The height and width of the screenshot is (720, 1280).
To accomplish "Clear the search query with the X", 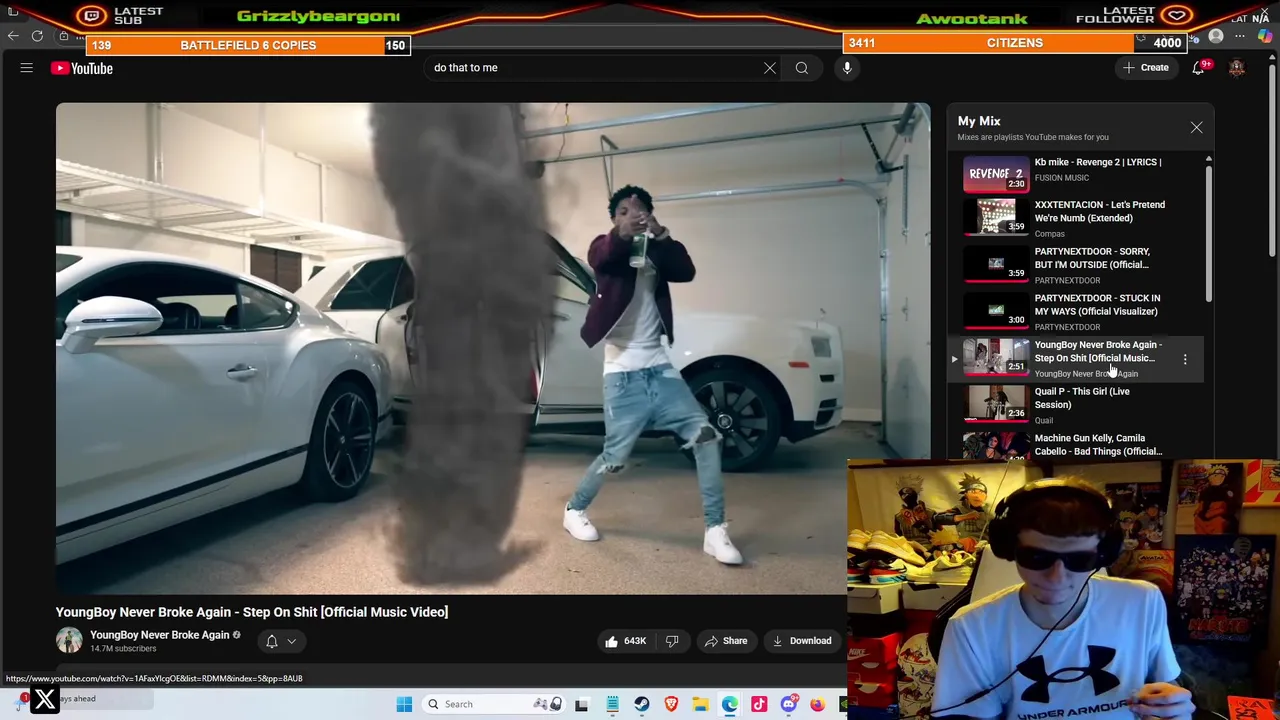I will coord(770,68).
